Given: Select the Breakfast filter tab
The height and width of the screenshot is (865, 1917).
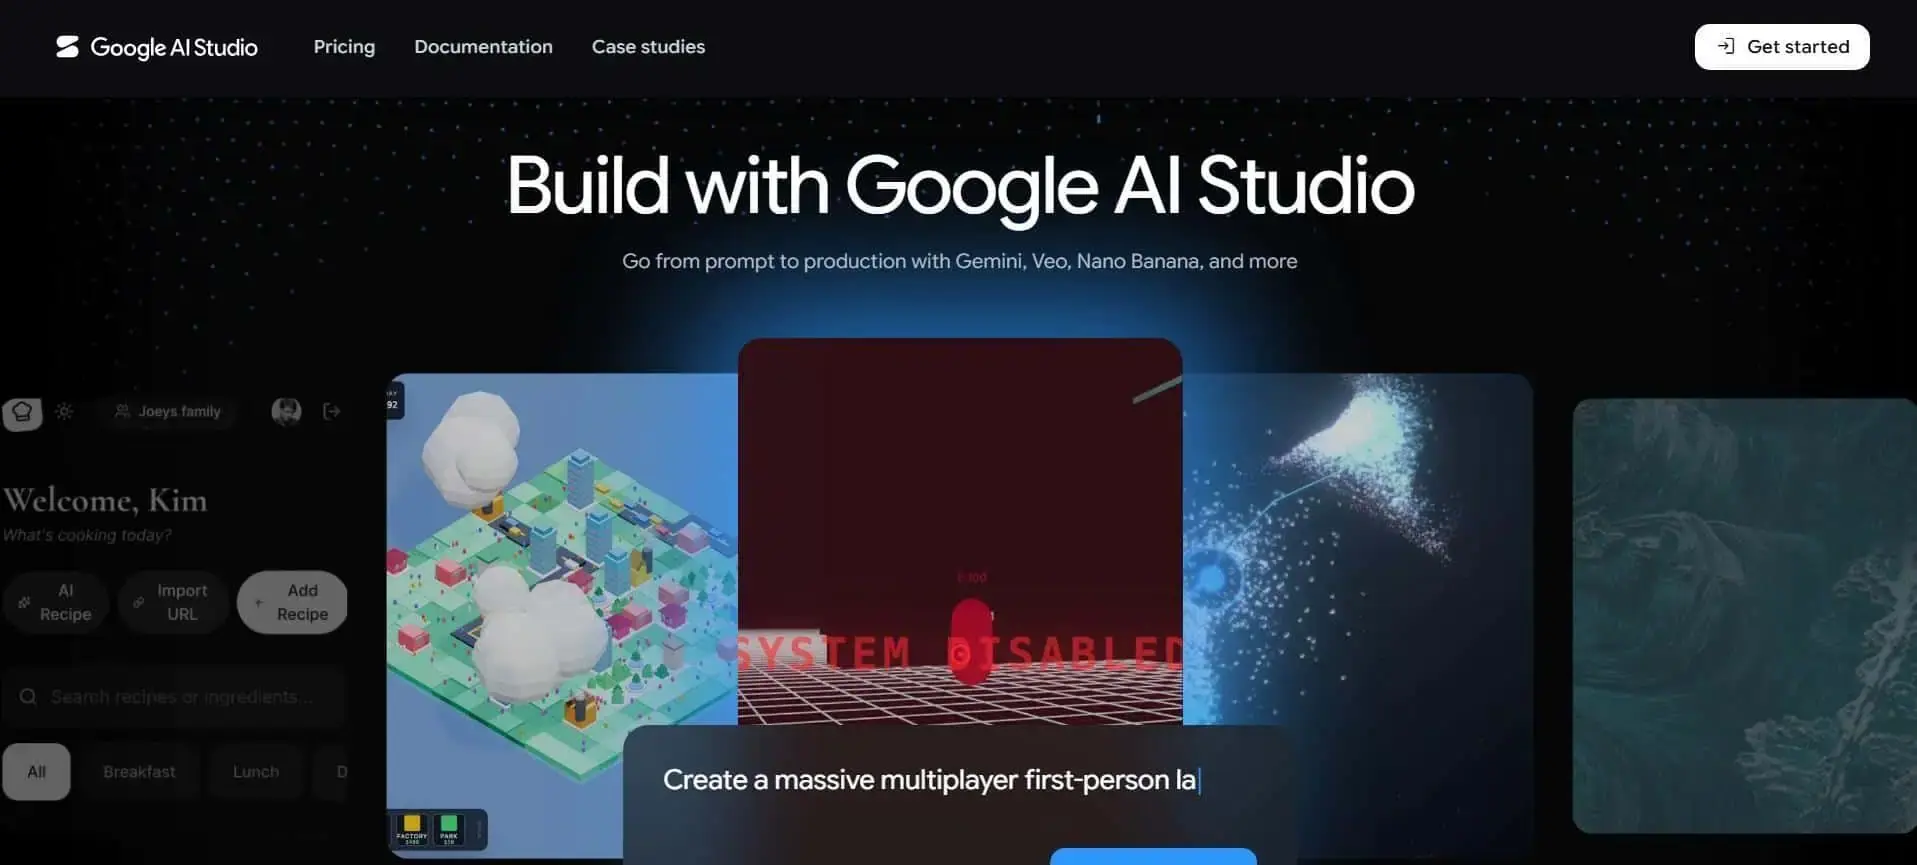Looking at the screenshot, I should pos(139,772).
